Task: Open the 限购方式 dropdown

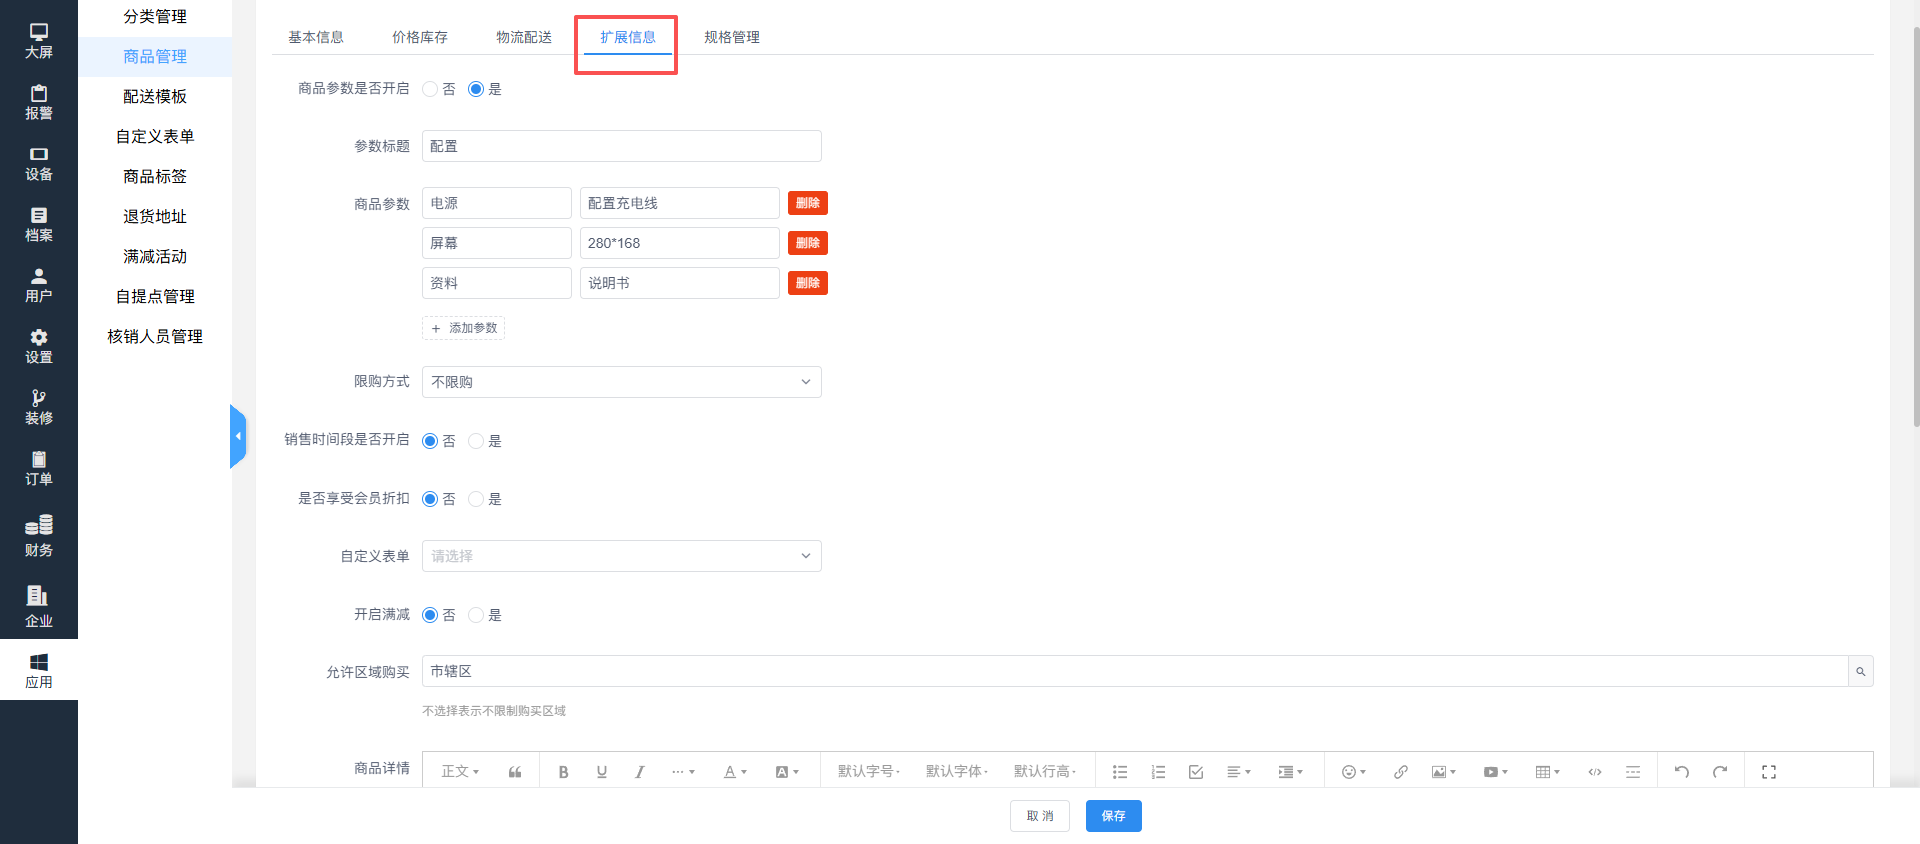Action: [x=622, y=382]
